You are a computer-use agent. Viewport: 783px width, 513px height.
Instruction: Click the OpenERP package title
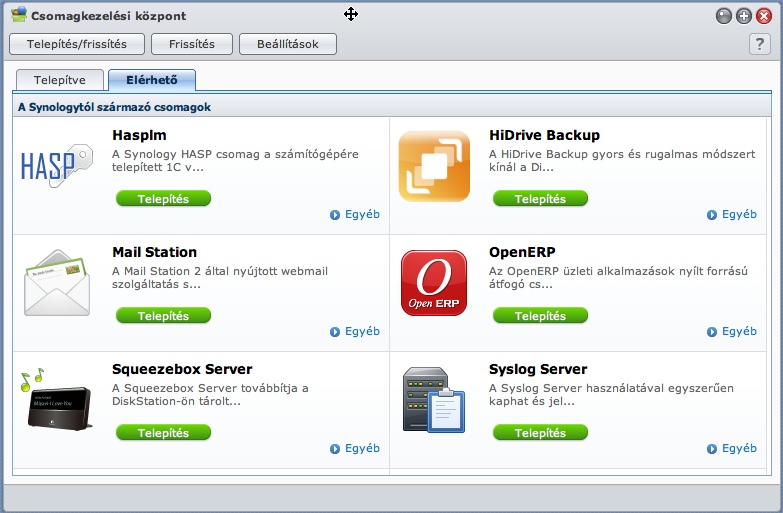(522, 252)
